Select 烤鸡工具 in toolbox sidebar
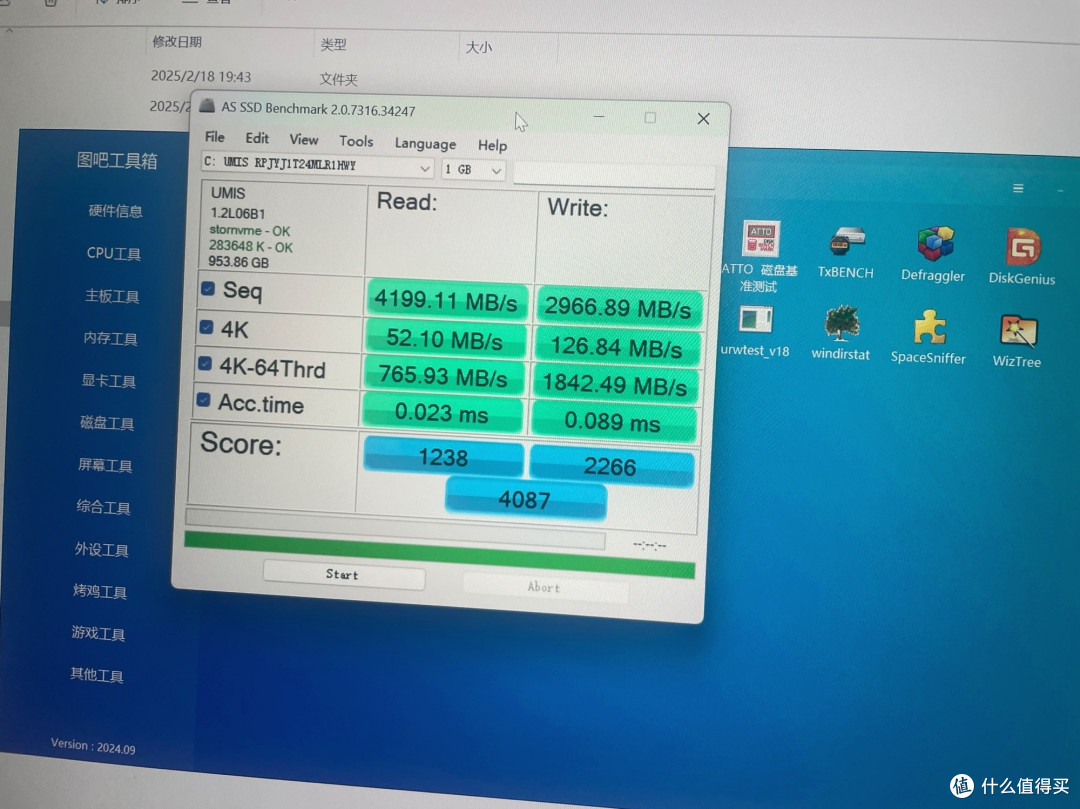 (100, 591)
